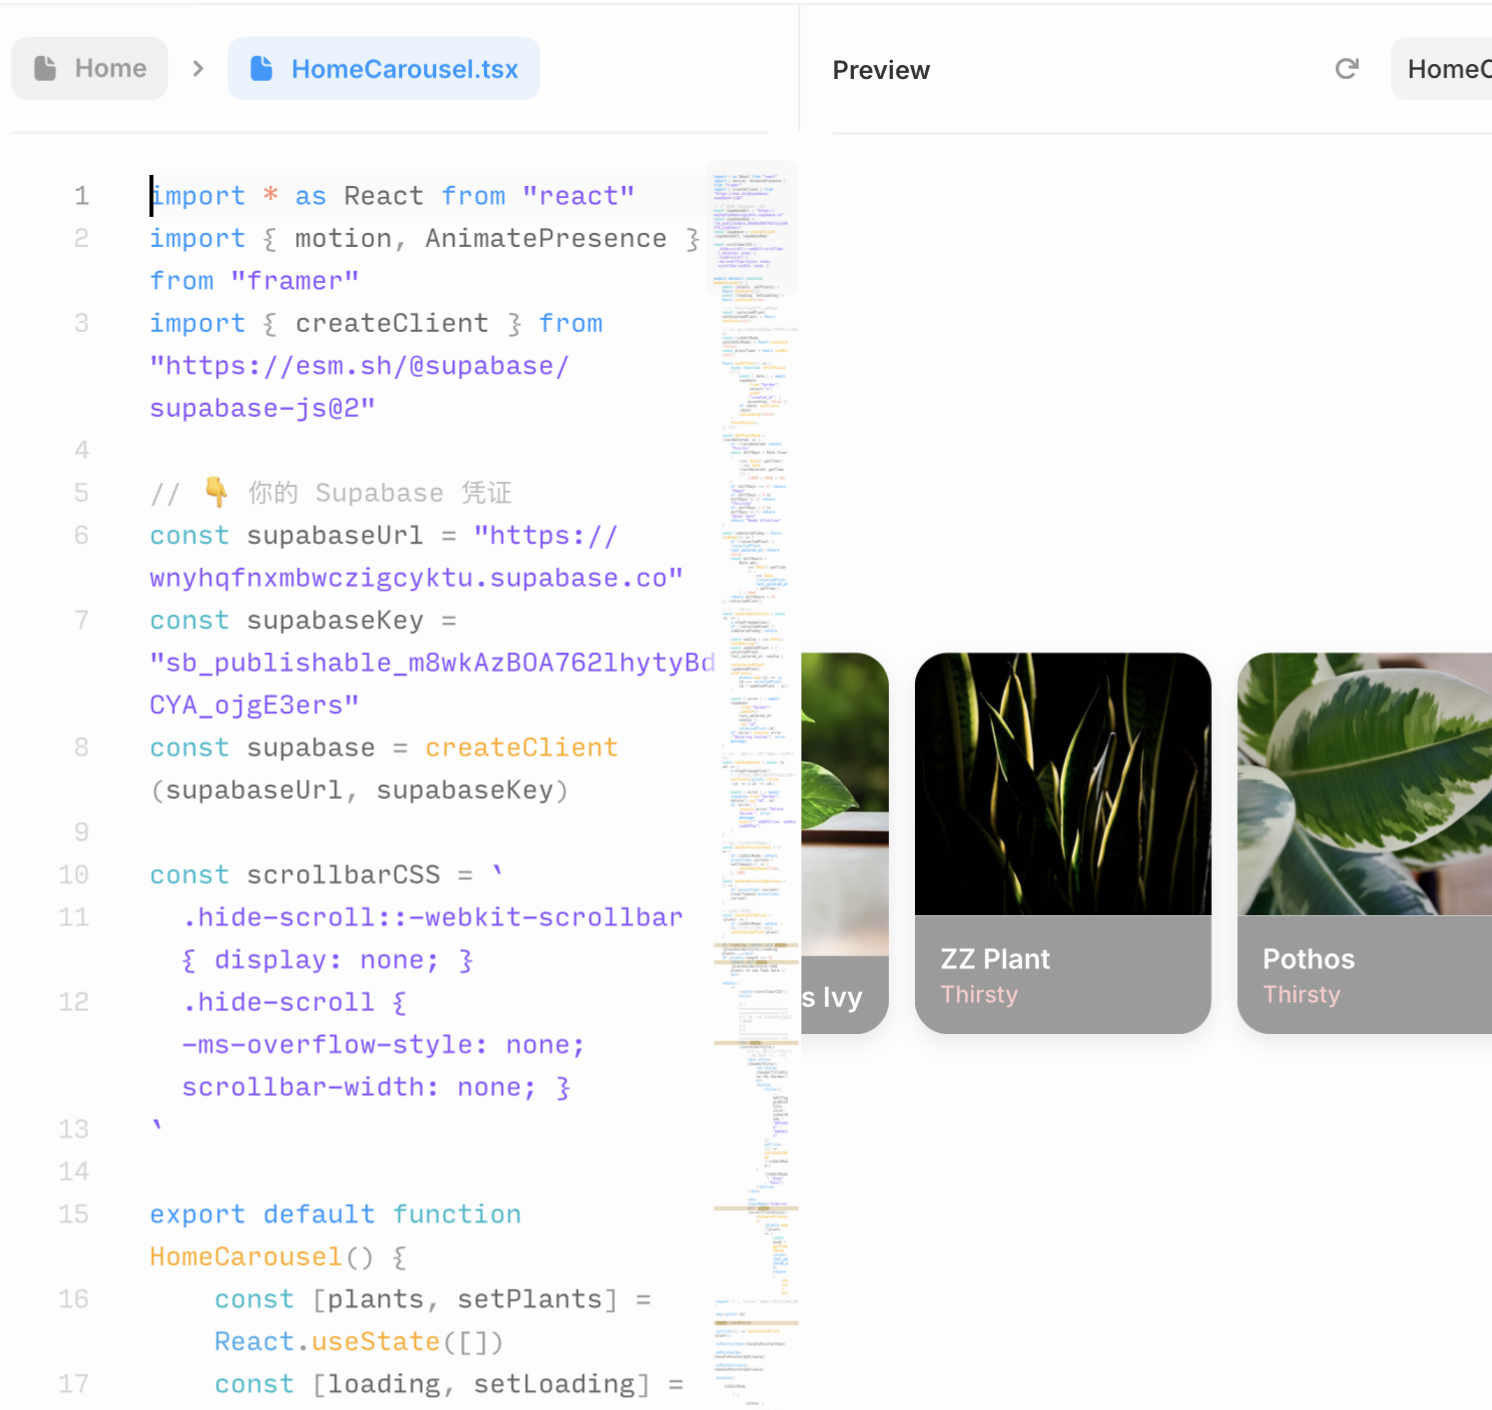Image resolution: width=1492 pixels, height=1410 pixels.
Task: Click the Thirsty status under Pothos
Action: coord(1301,994)
